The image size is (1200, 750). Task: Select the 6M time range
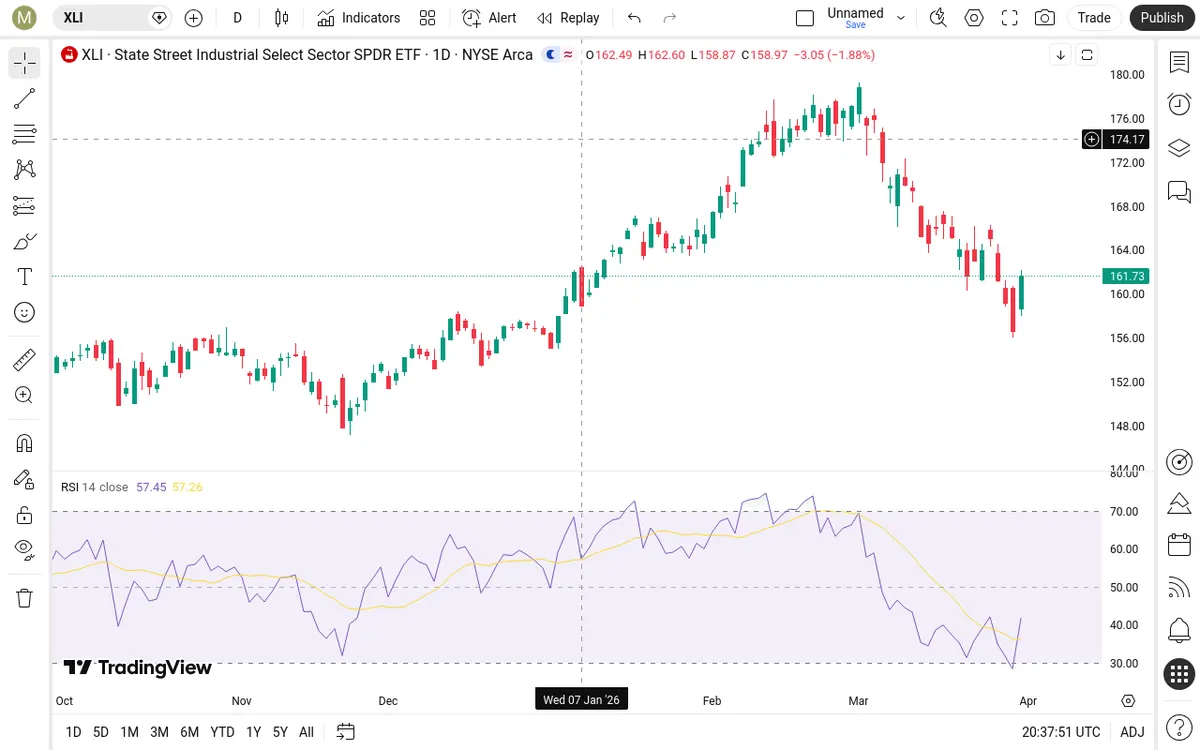[x=190, y=732]
